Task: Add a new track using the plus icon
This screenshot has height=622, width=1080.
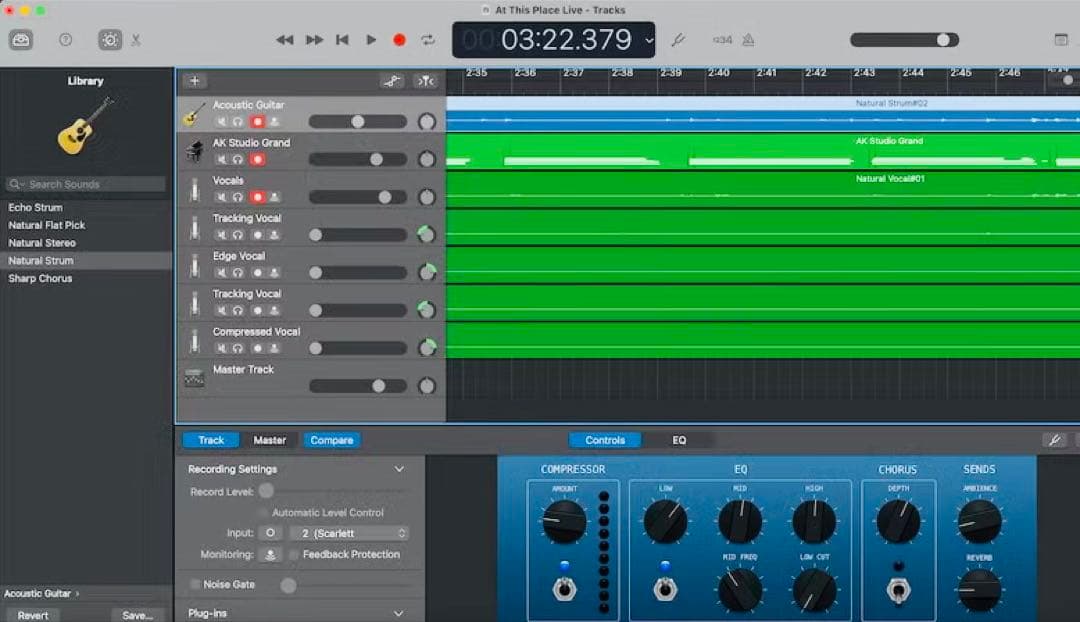Action: [195, 82]
